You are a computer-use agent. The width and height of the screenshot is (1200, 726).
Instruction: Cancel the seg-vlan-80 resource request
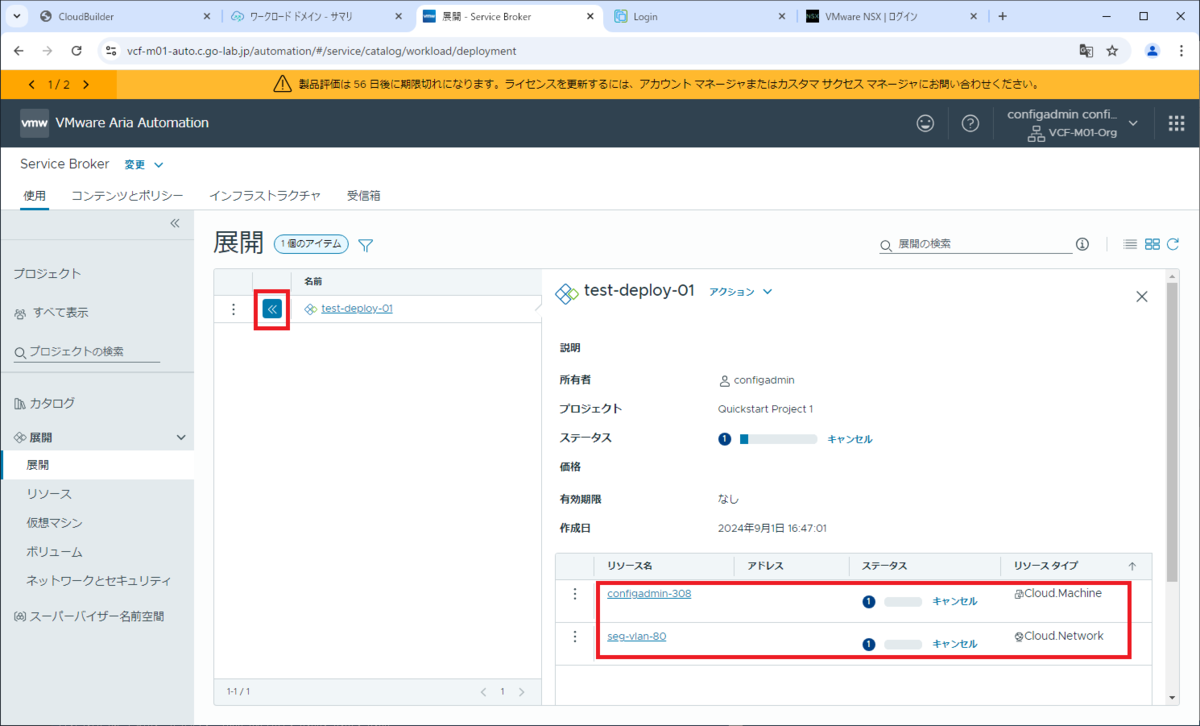click(954, 644)
